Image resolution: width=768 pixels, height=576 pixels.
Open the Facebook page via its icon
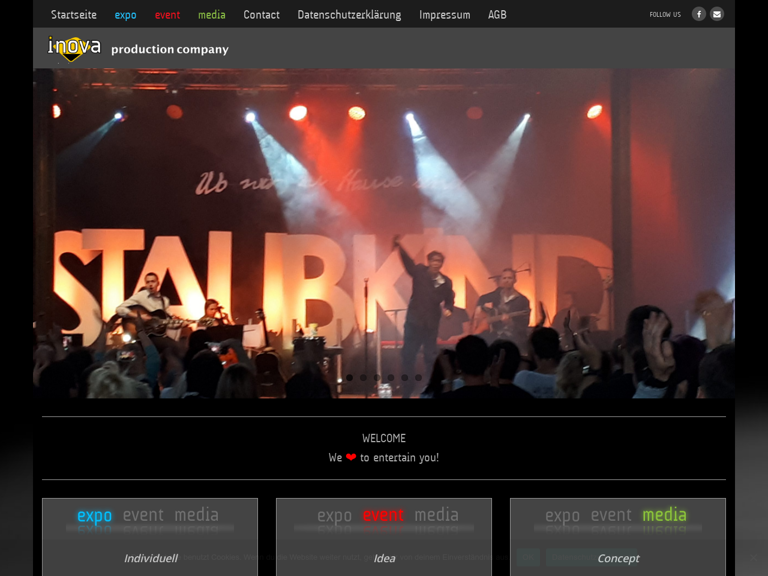[699, 14]
